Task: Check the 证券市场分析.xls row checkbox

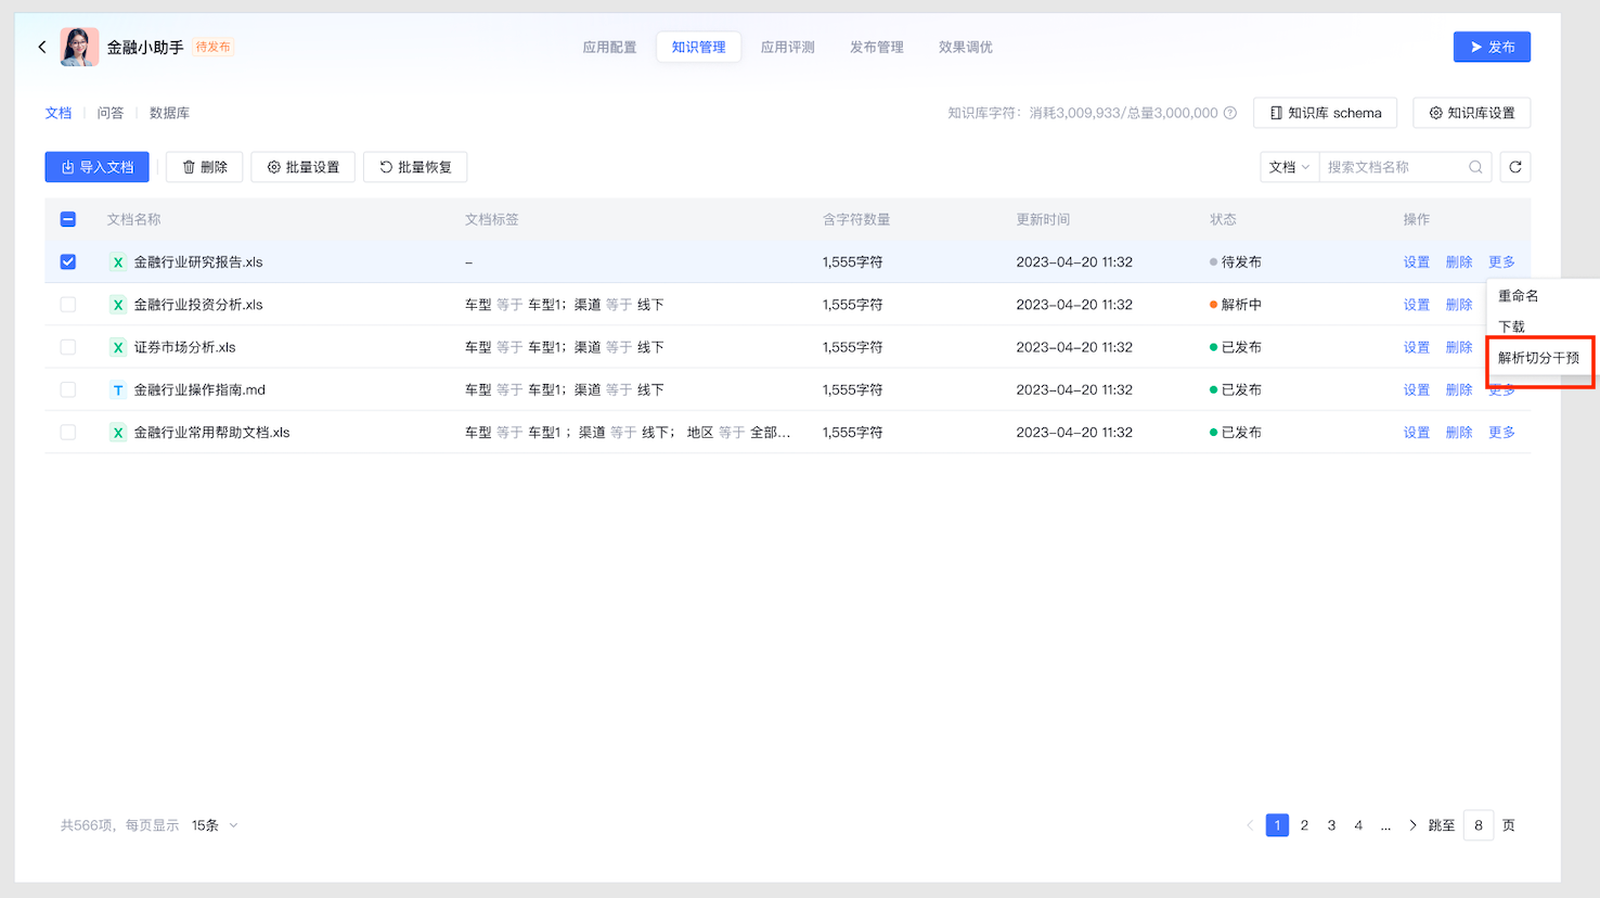Action: tap(68, 347)
